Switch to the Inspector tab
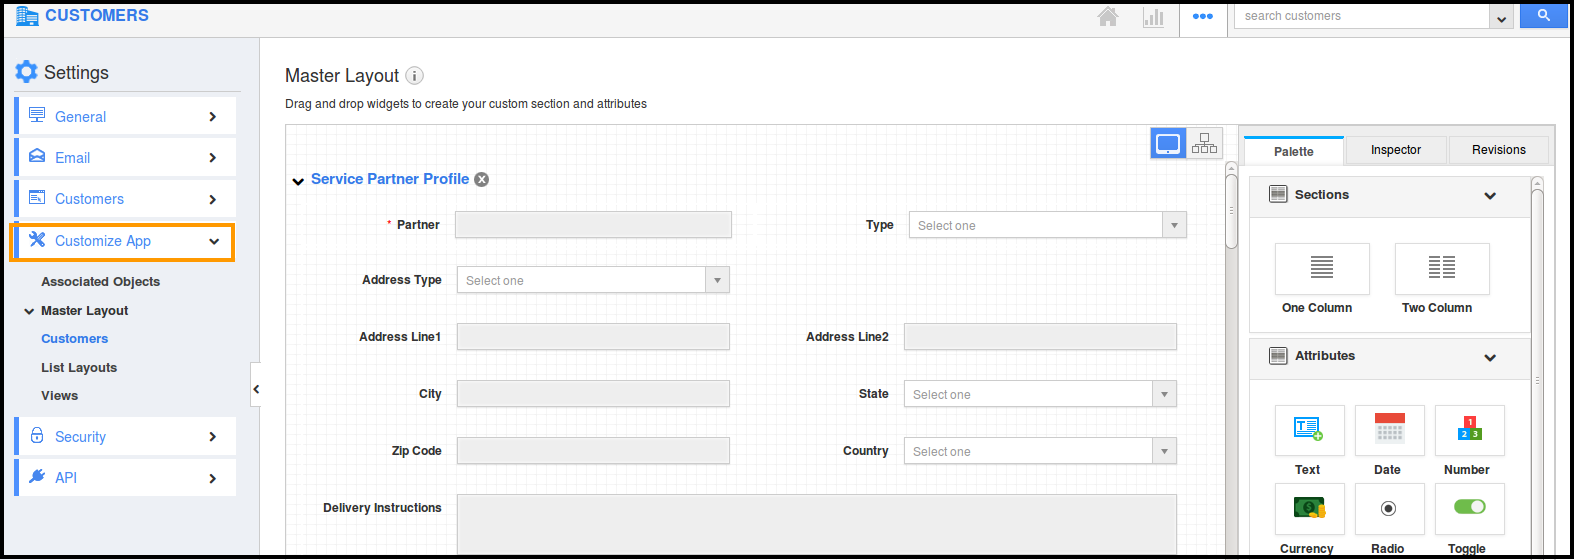The image size is (1574, 560). point(1395,150)
